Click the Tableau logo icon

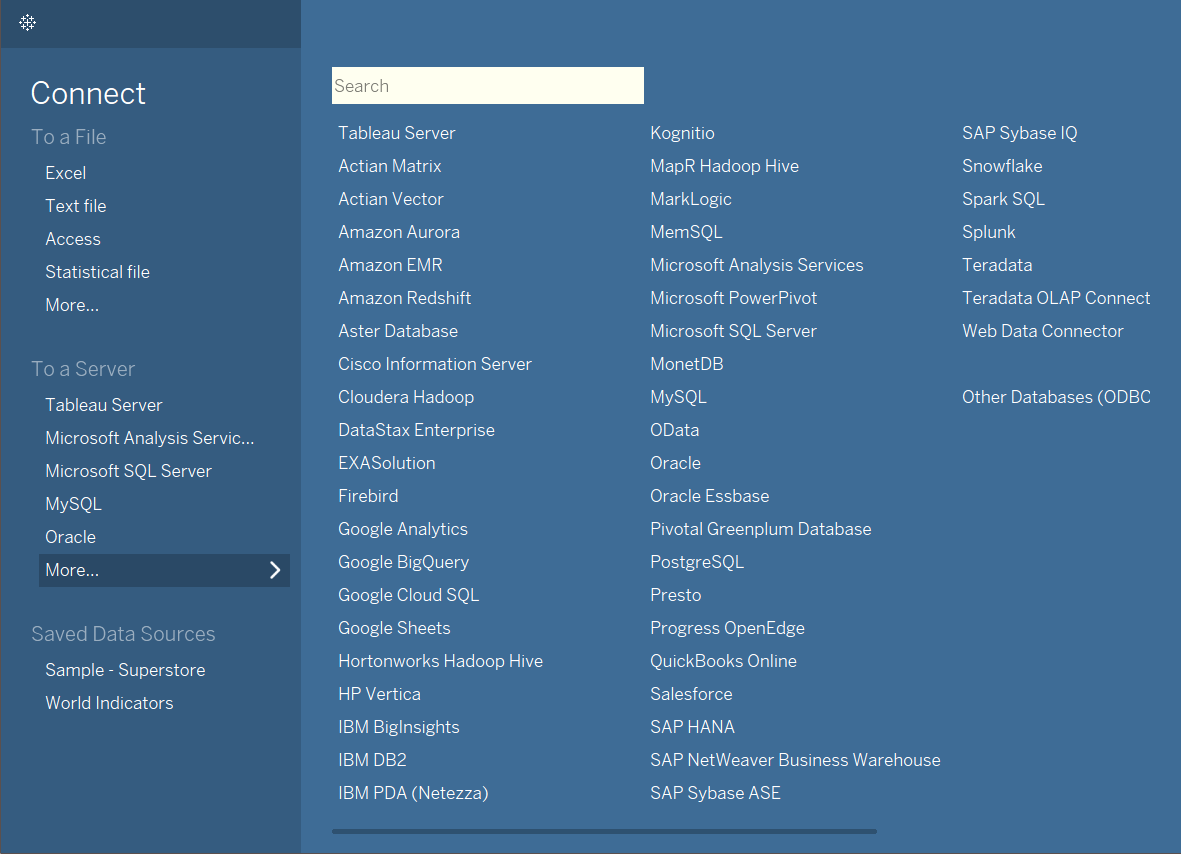pyautogui.click(x=28, y=23)
